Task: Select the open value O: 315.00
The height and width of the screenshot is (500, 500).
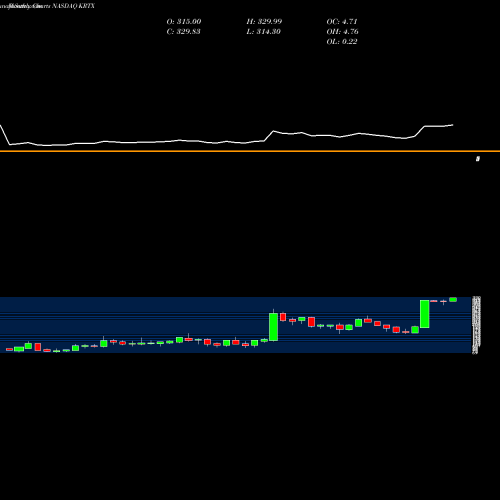Action: pyautogui.click(x=184, y=22)
